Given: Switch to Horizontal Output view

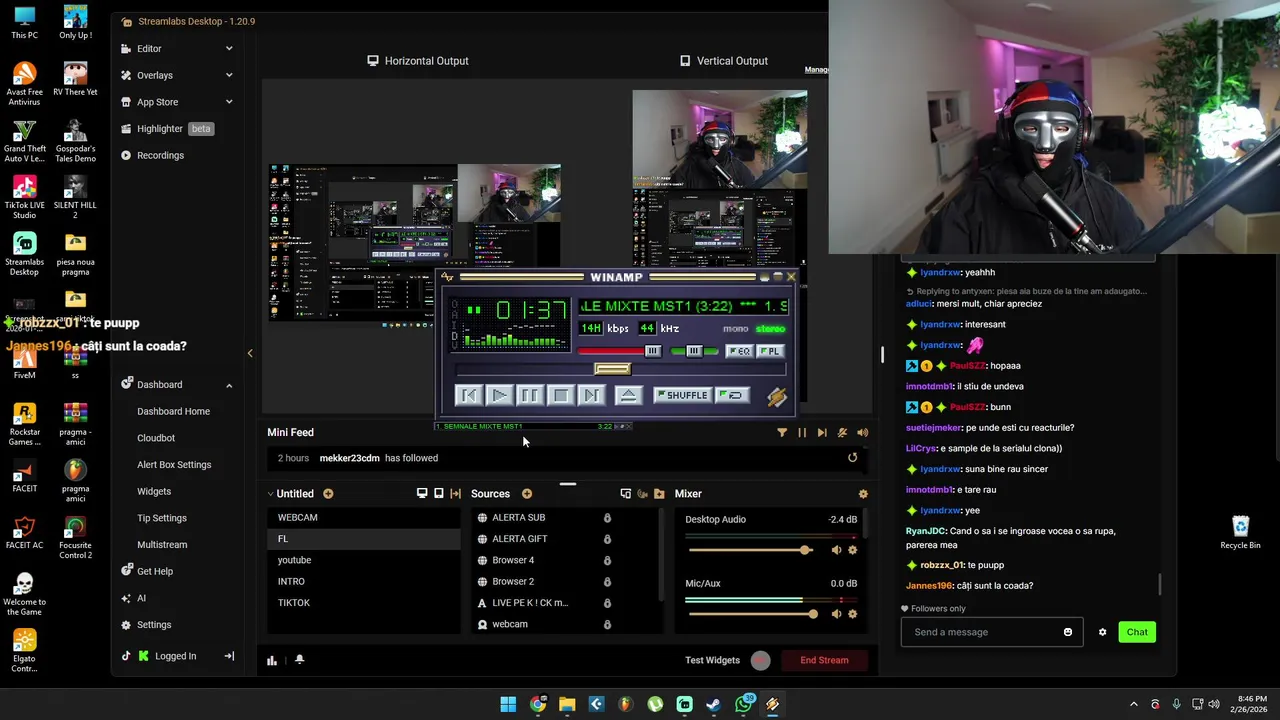Looking at the screenshot, I should (x=417, y=61).
